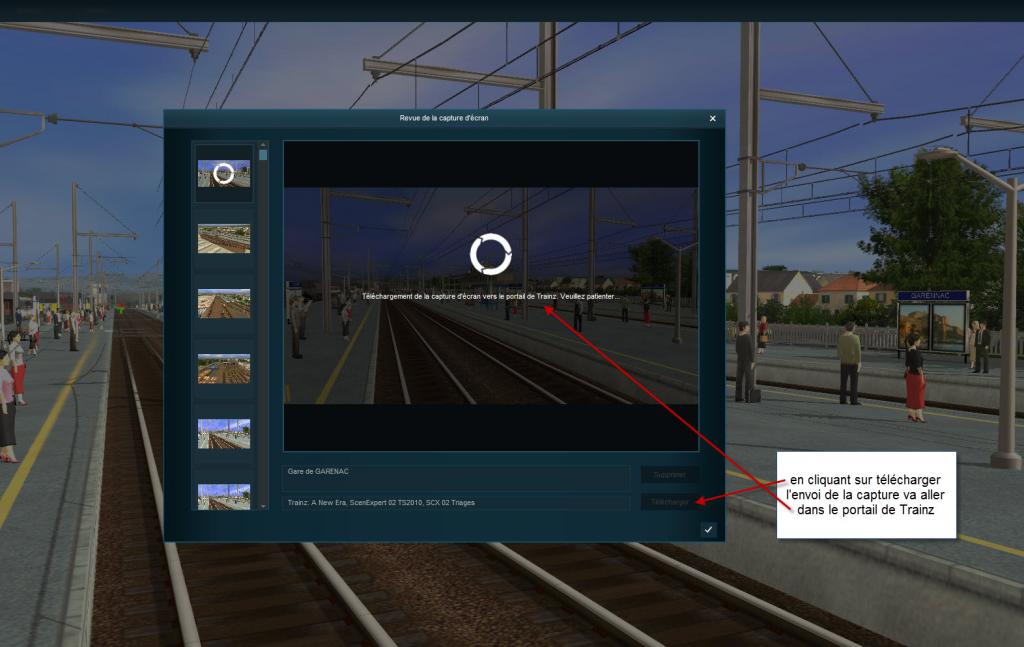This screenshot has width=1024, height=647.
Task: Click the large screenshot preview image
Action: tap(491, 296)
